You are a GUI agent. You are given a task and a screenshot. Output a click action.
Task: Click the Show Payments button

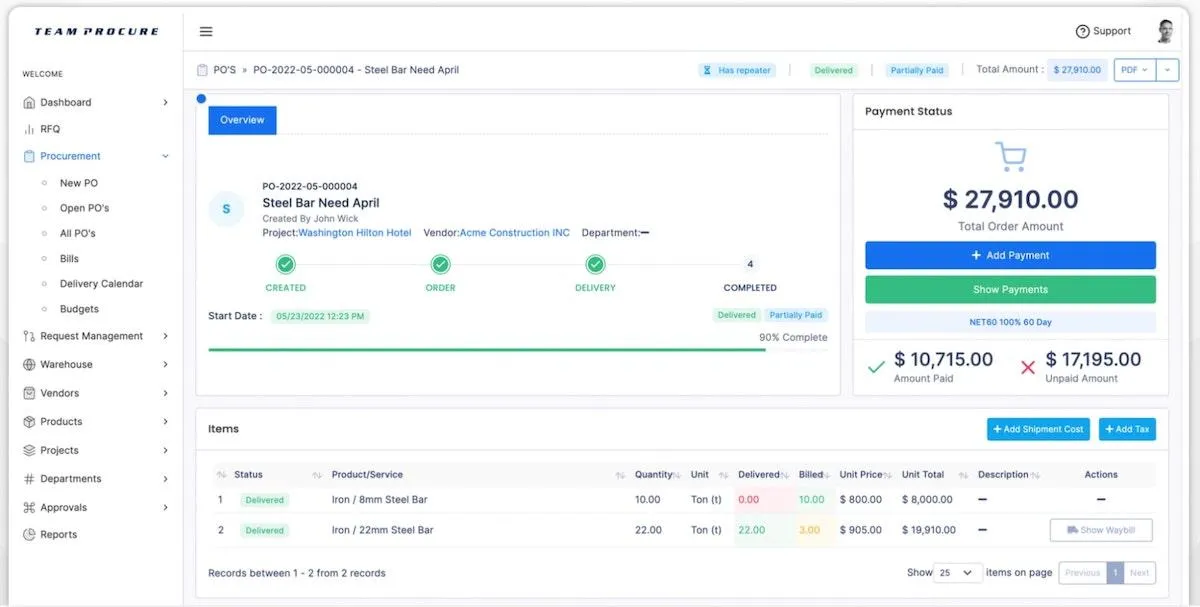[1010, 290]
